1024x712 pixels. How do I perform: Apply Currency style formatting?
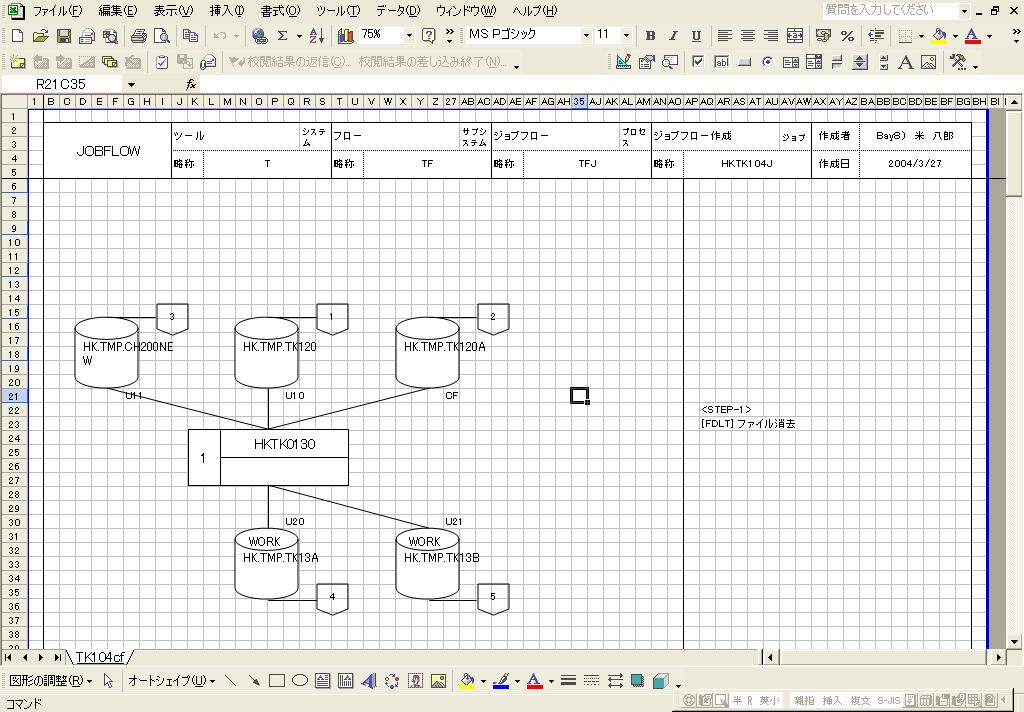point(824,35)
